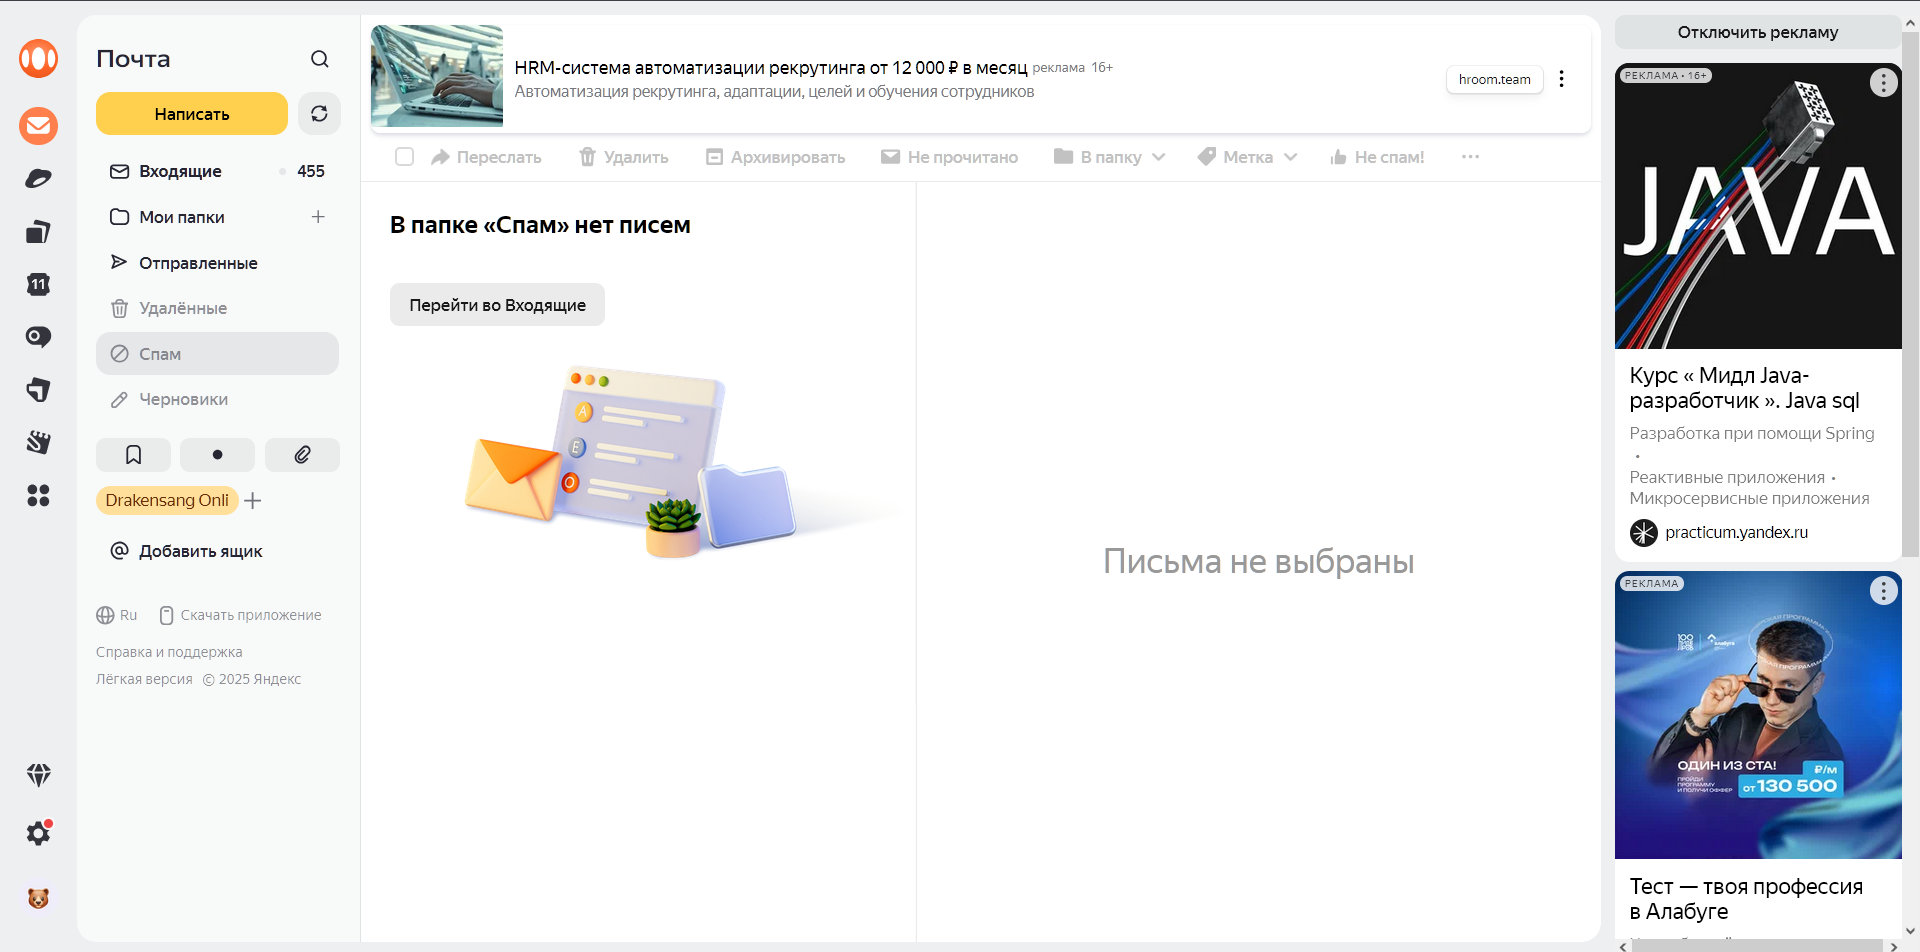The image size is (1920, 952).
Task: Show flagged messages via bookmark icon
Action: tap(133, 455)
